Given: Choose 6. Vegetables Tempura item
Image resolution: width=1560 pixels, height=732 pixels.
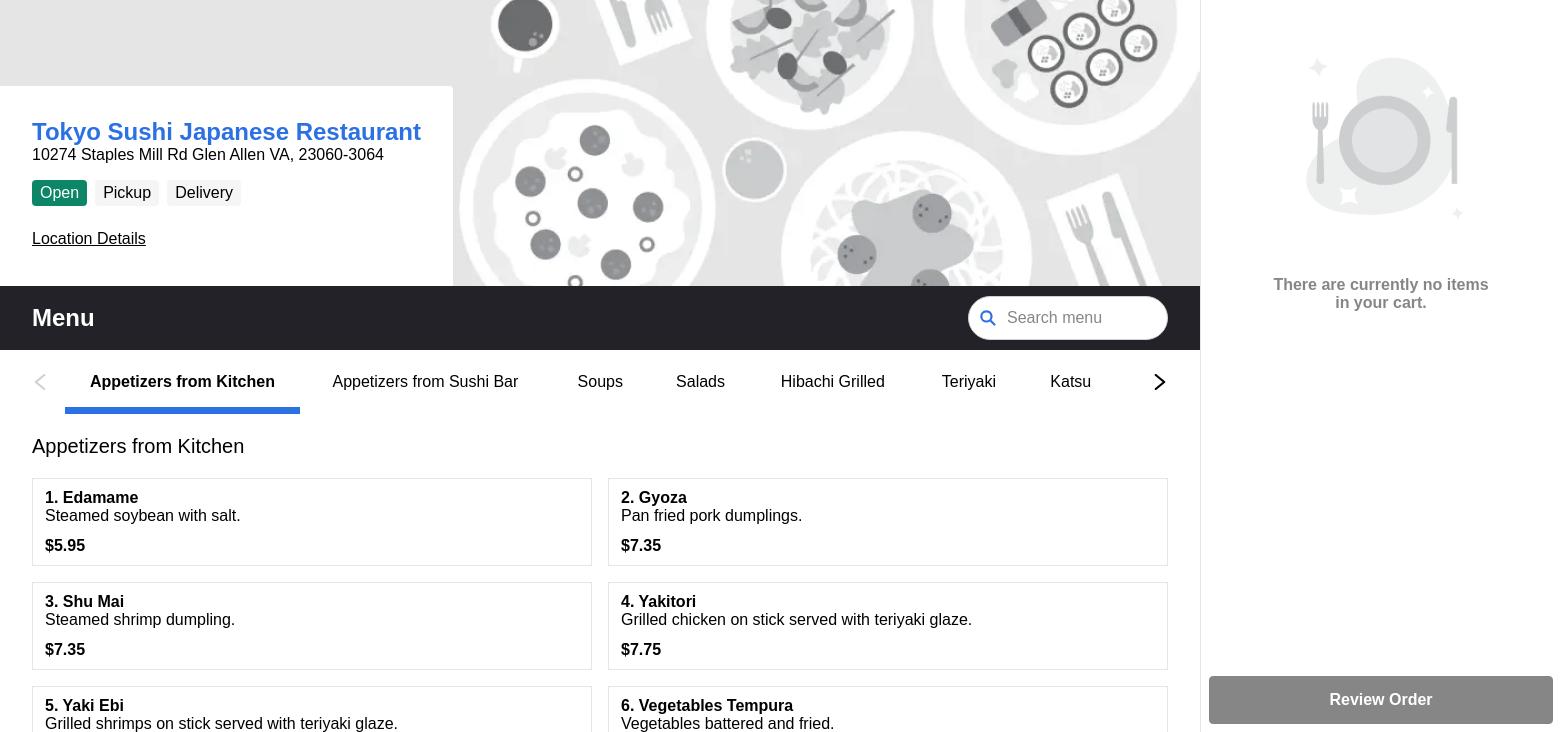Looking at the screenshot, I should (888, 709).
